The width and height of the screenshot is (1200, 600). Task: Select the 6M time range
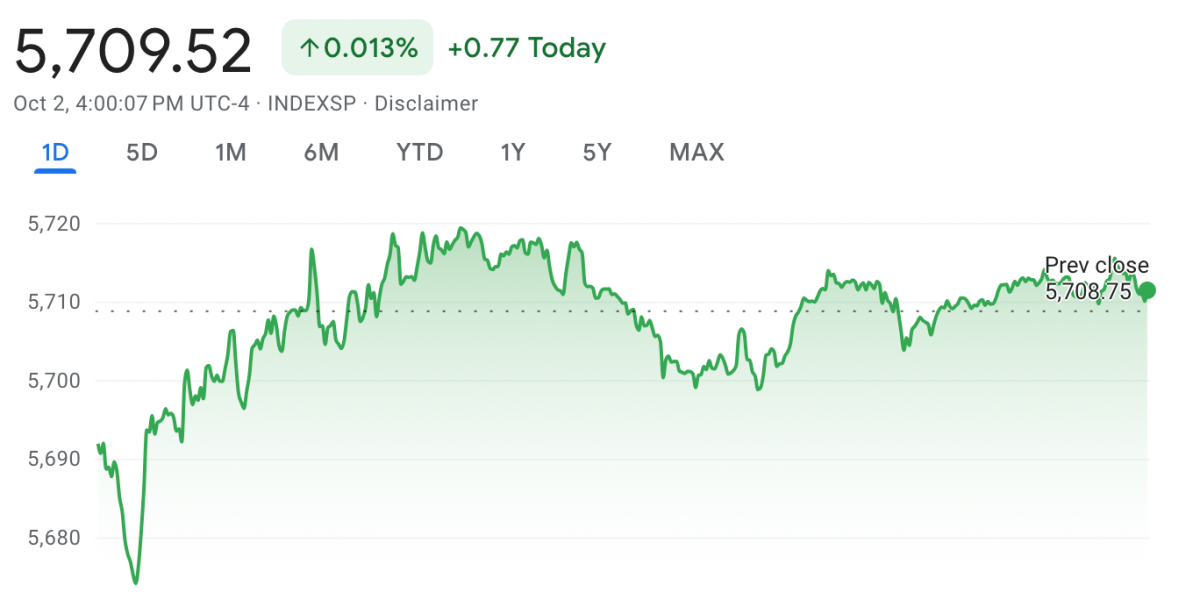tap(321, 152)
